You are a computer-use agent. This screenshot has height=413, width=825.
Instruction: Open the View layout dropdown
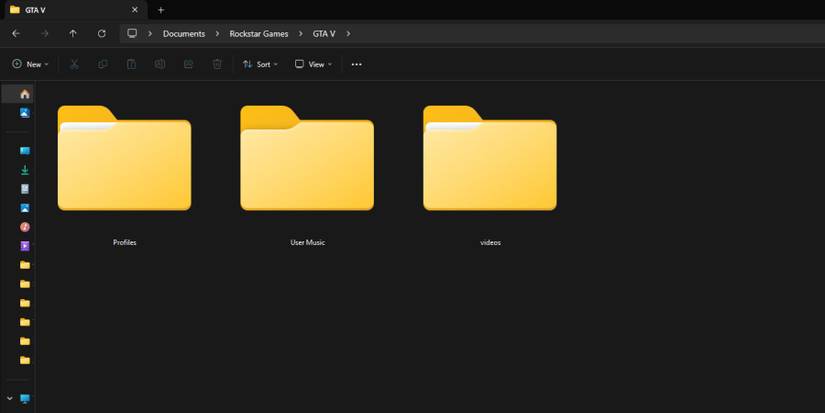313,64
